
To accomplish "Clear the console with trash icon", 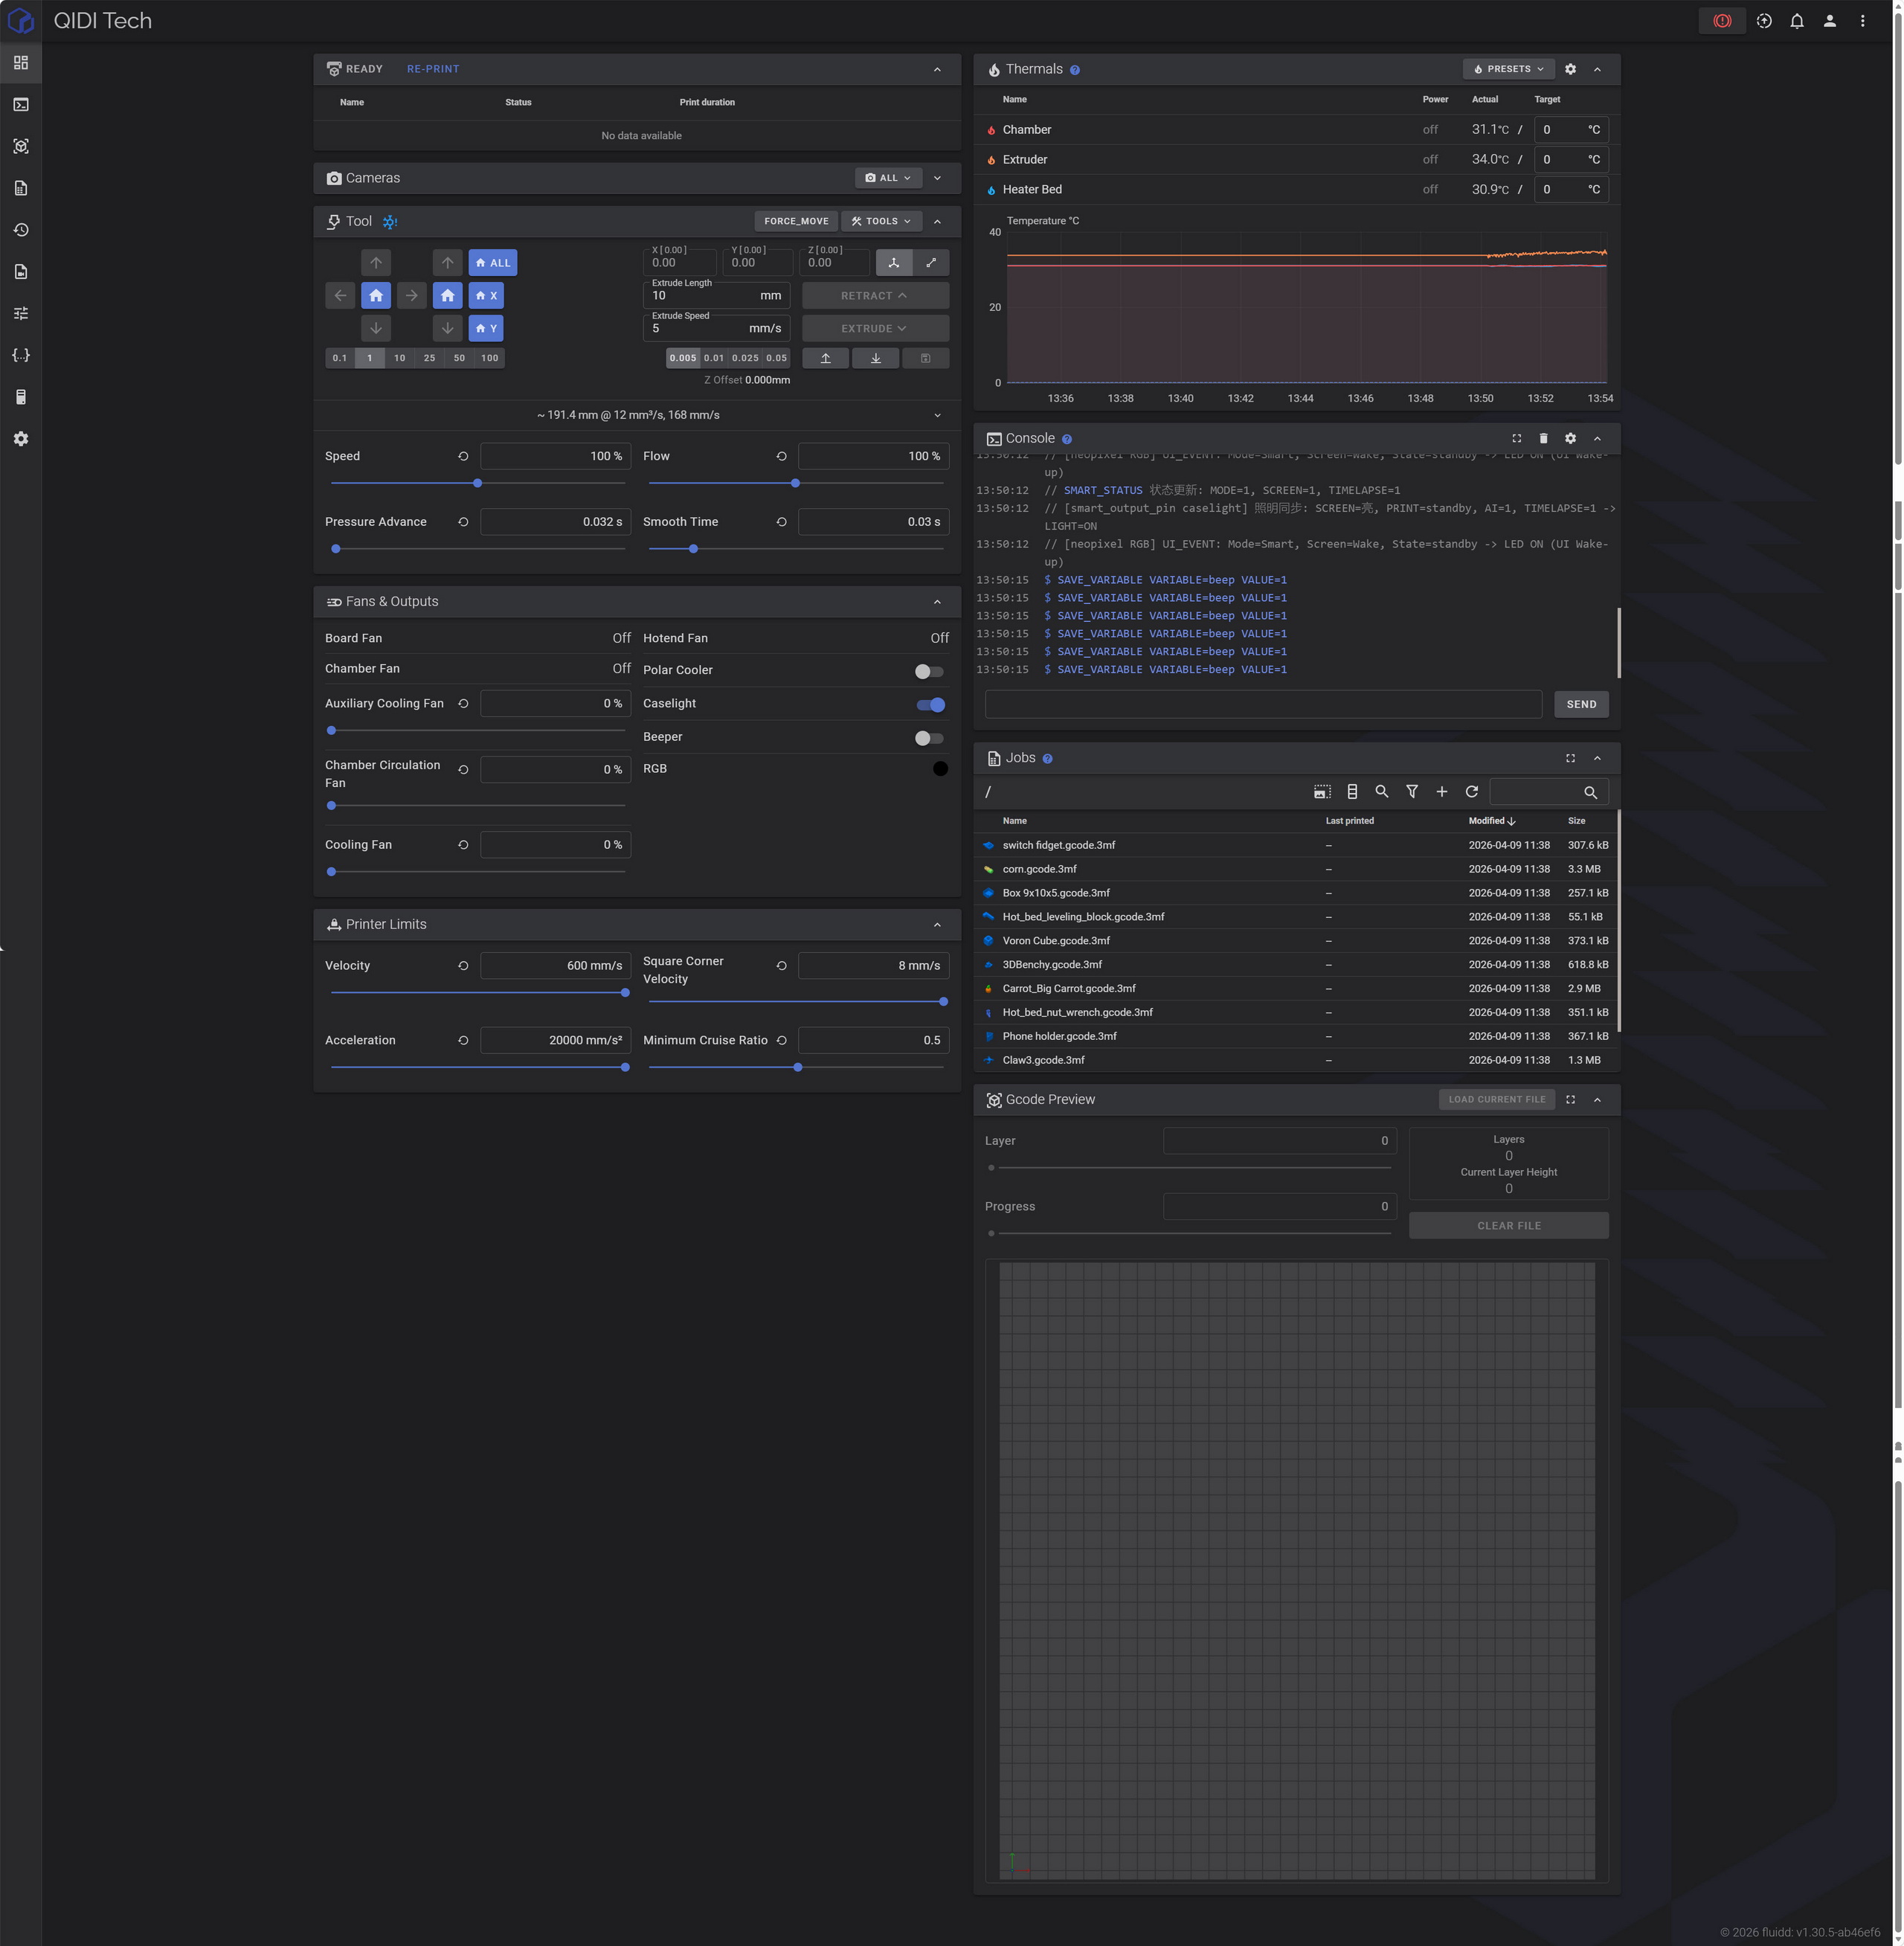I will point(1543,438).
